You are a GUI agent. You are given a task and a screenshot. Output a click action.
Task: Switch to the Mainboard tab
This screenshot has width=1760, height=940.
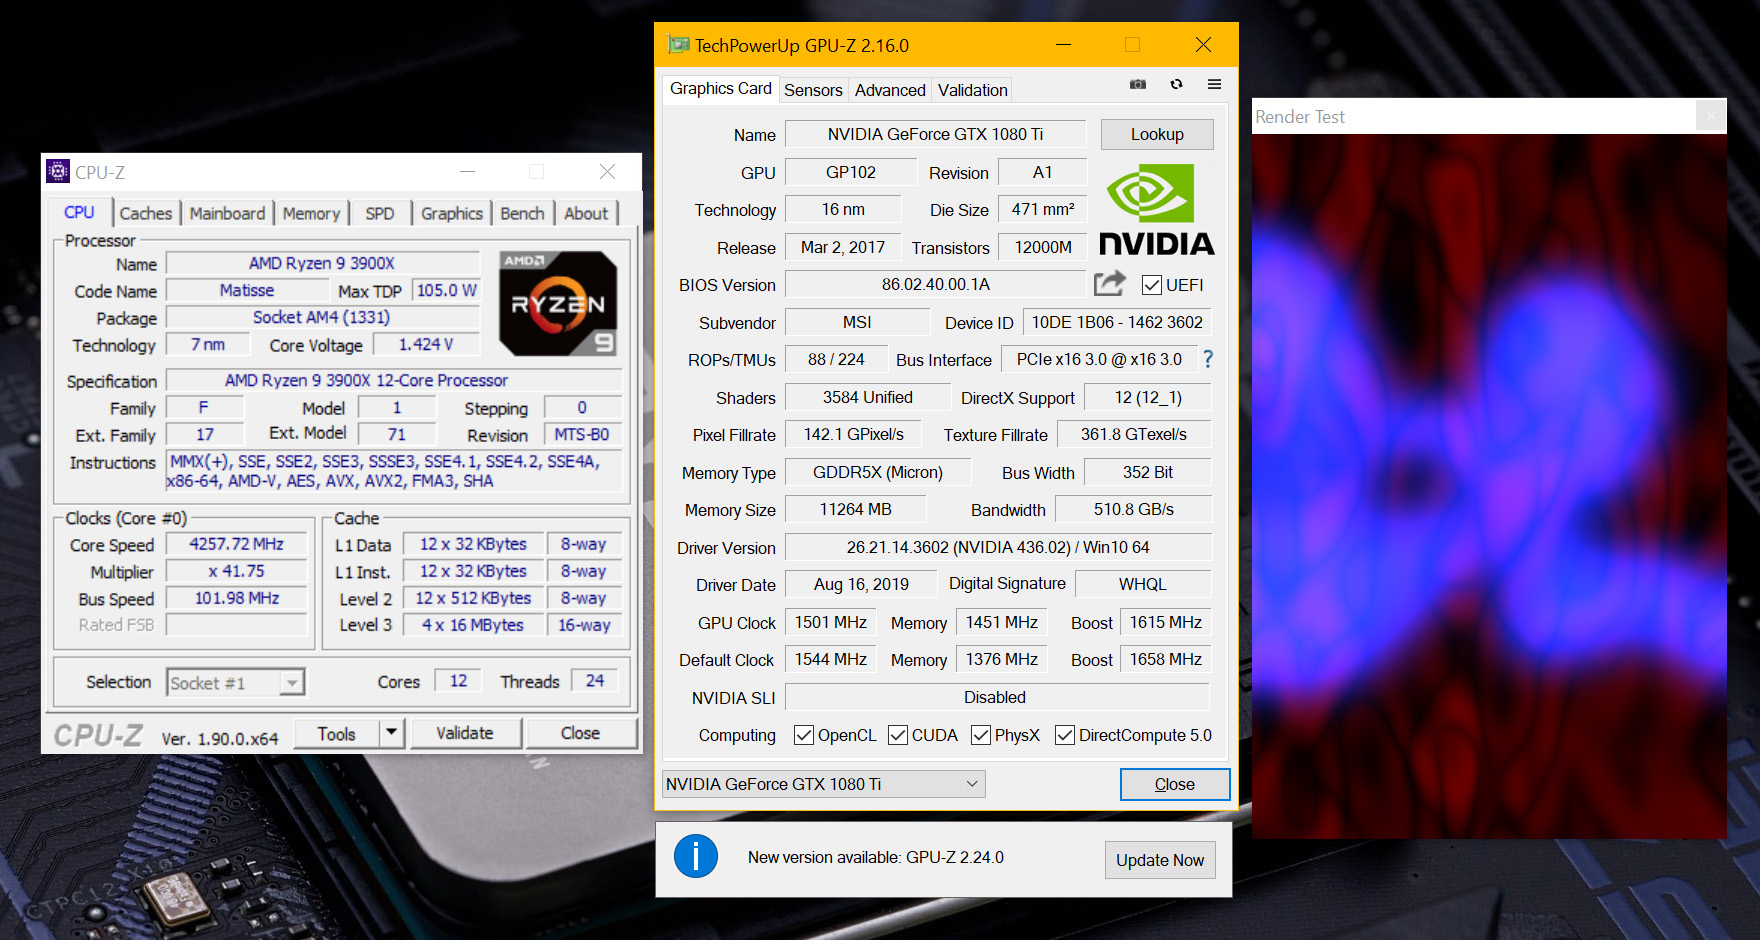click(228, 213)
